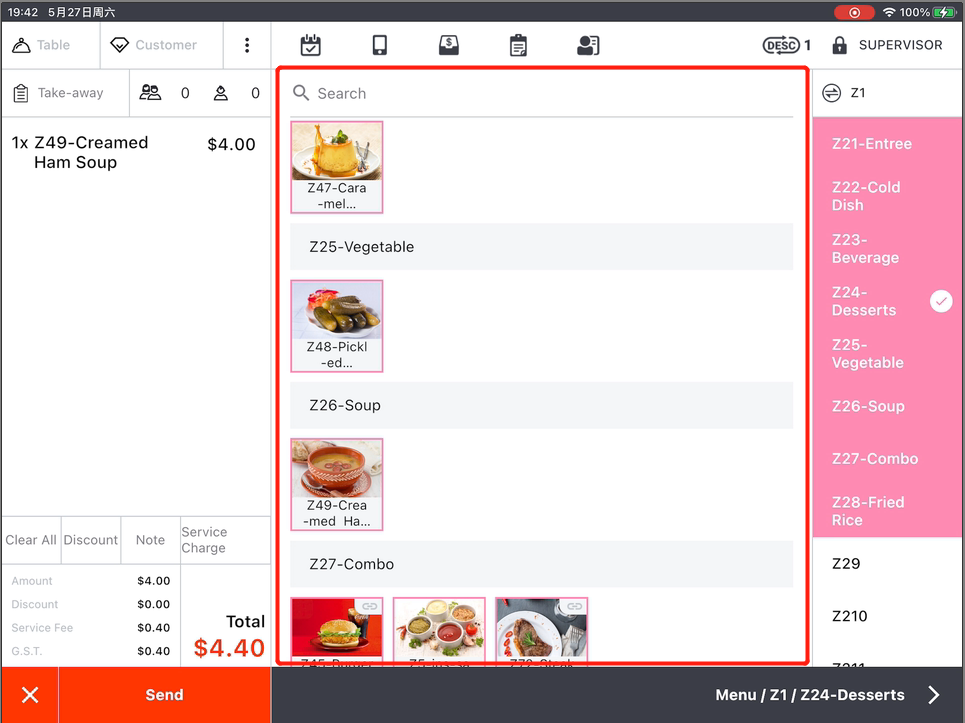Tap the Service Charge button
Screen dimensions: 965x723
(225, 540)
